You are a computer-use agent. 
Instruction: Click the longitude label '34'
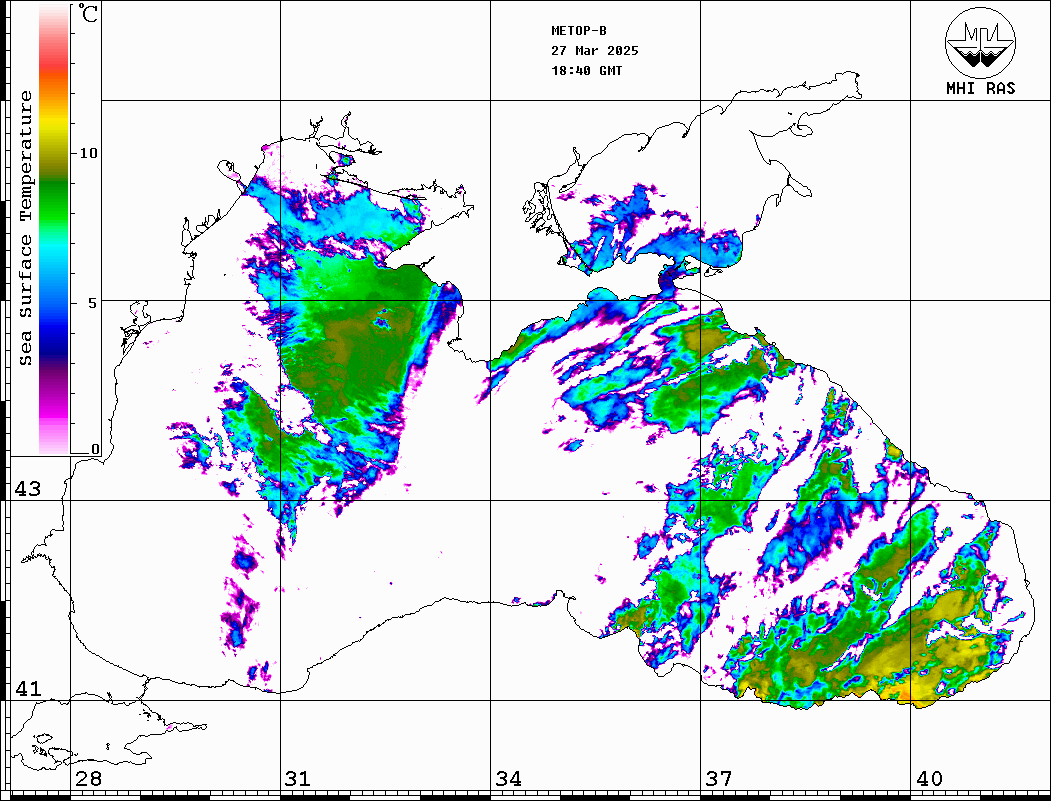(508, 778)
